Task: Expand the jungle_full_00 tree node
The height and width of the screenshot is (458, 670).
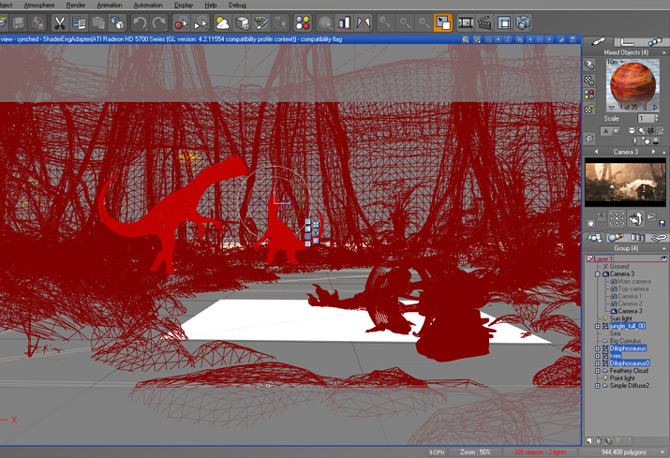Action: click(x=598, y=326)
